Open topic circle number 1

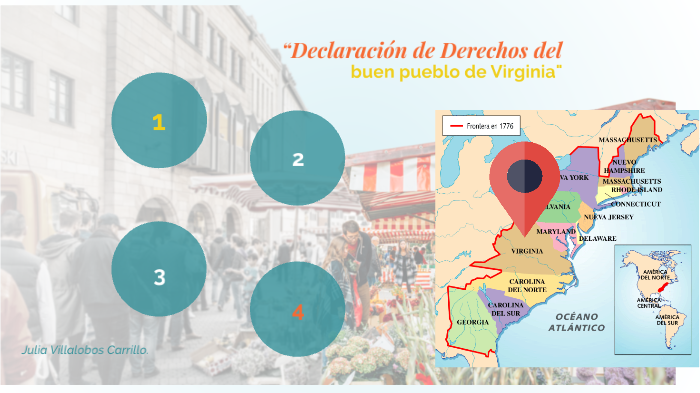point(159,121)
